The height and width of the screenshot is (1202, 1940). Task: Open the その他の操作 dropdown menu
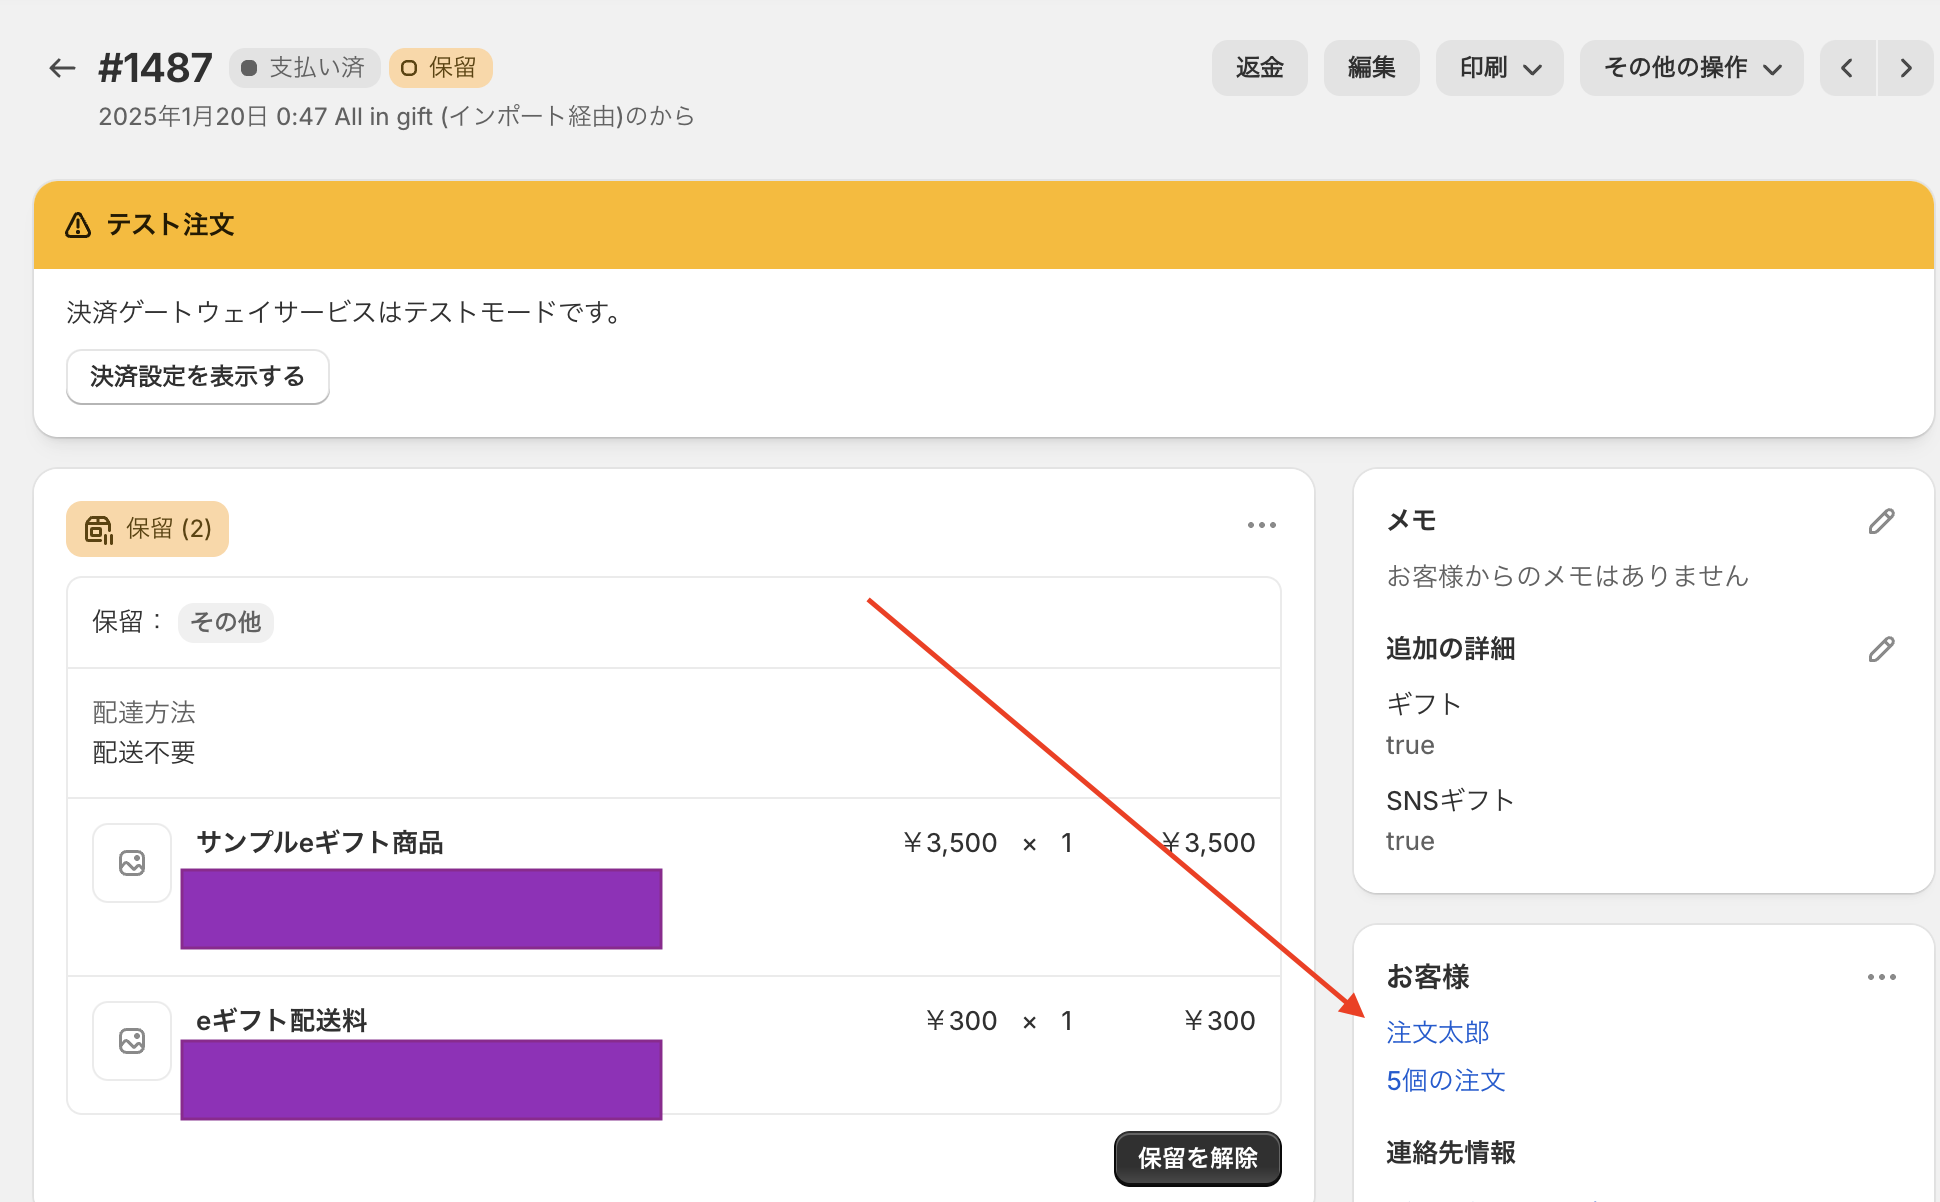click(1691, 68)
